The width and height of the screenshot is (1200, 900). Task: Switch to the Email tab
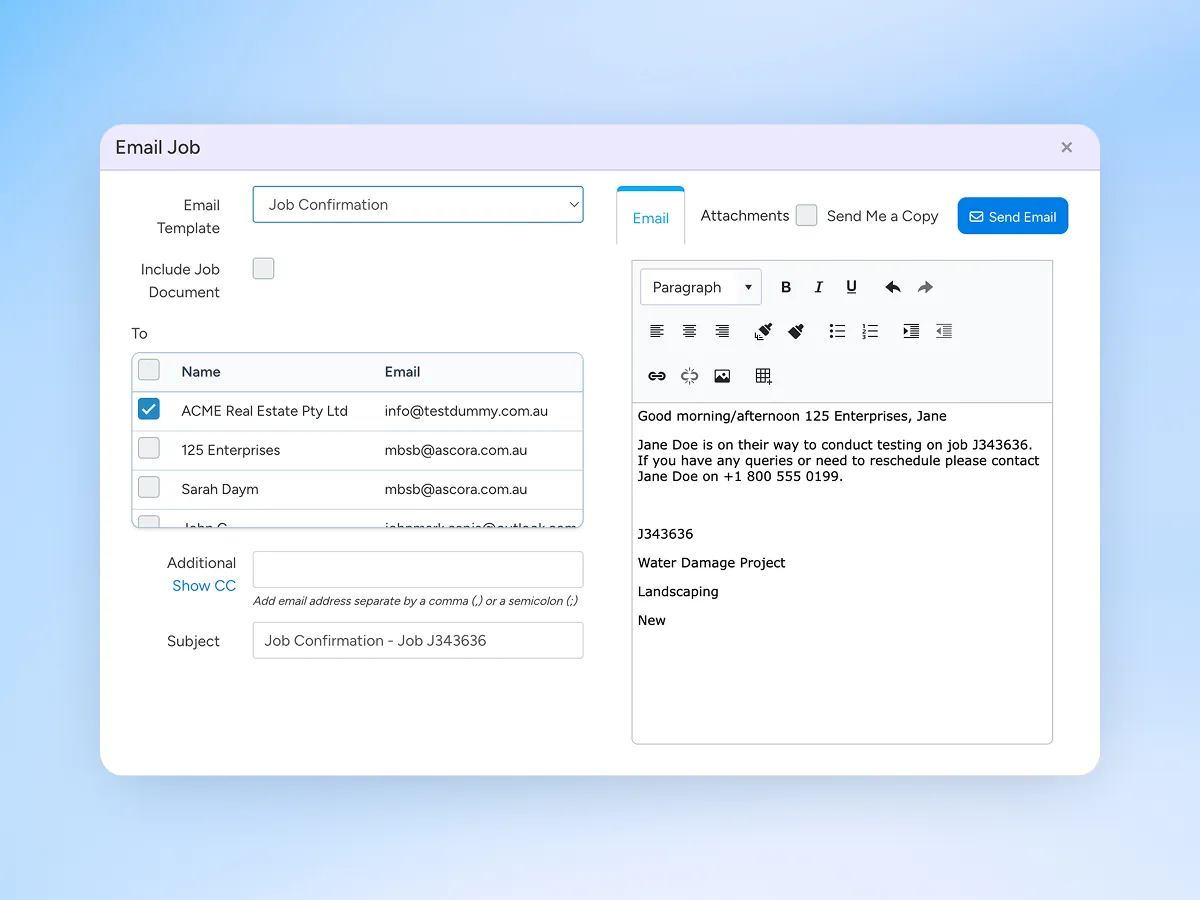[x=651, y=218]
